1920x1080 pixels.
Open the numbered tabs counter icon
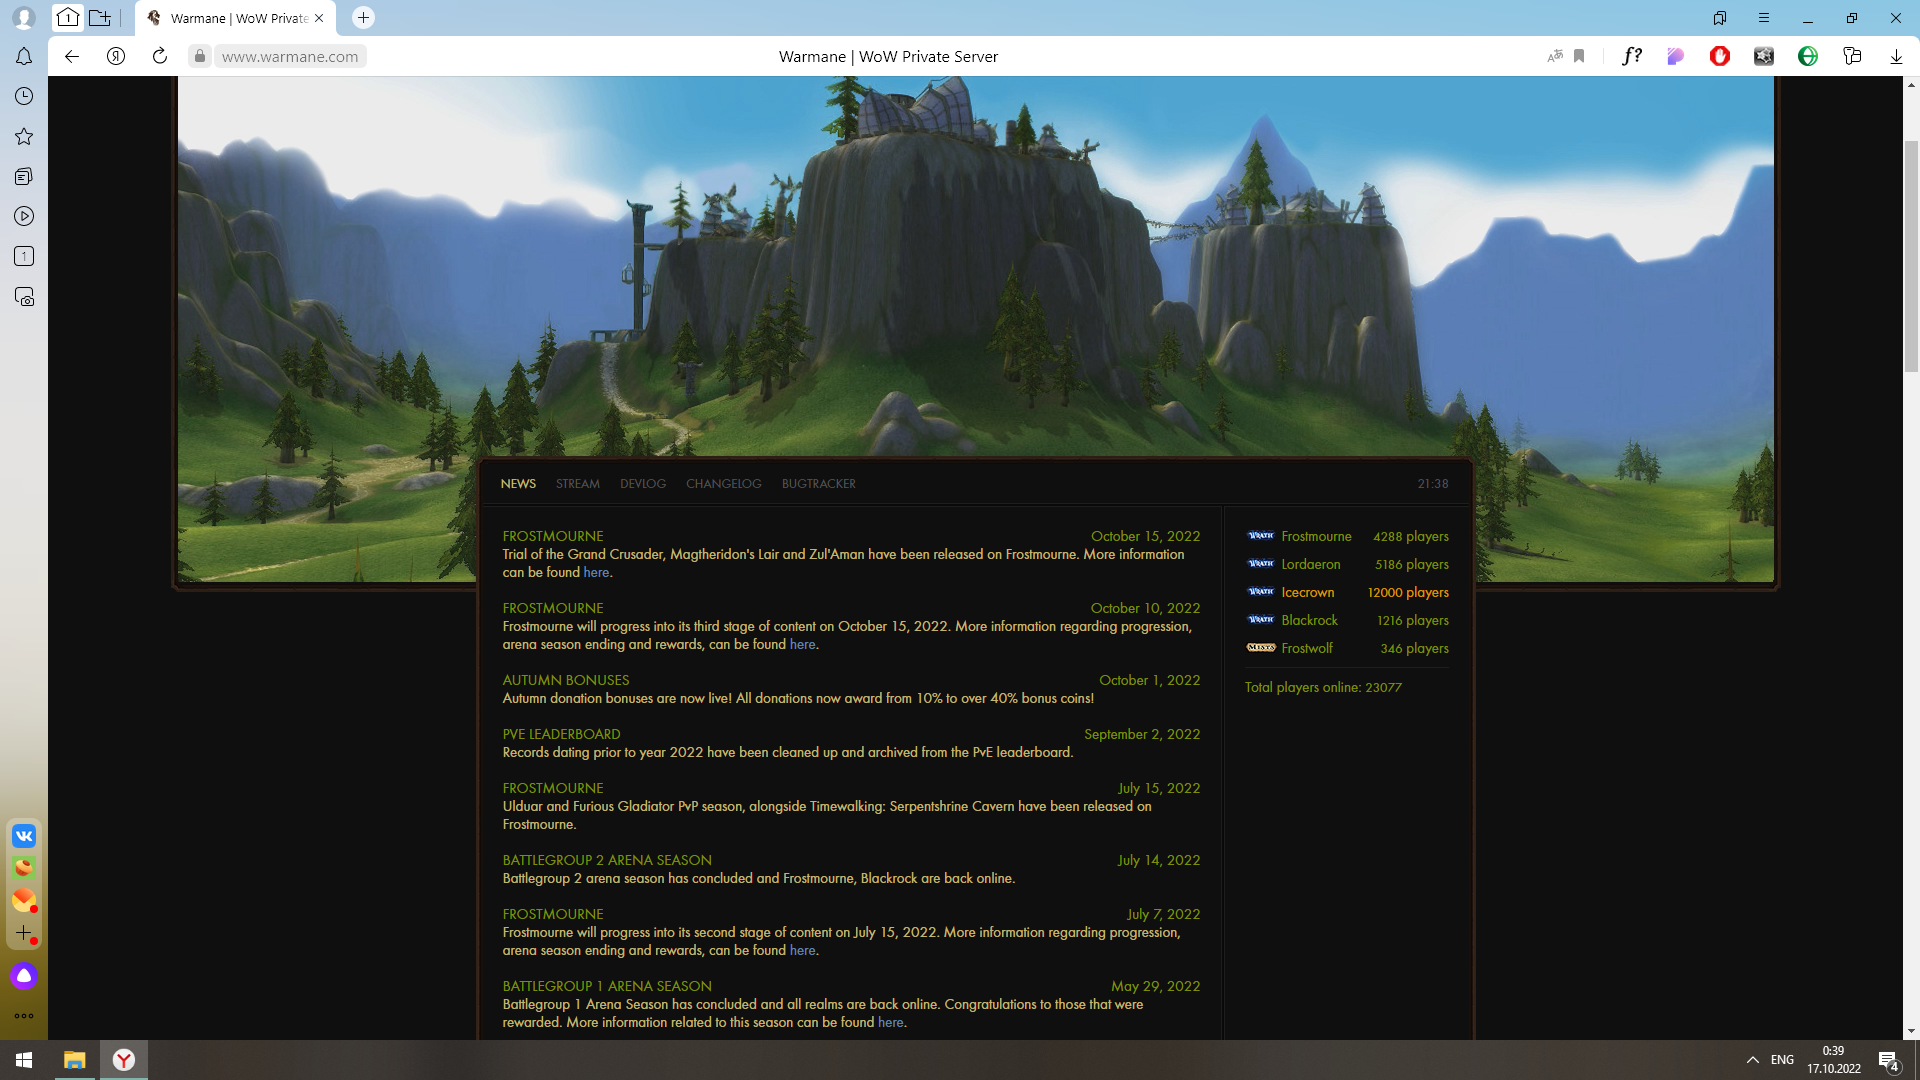[24, 256]
